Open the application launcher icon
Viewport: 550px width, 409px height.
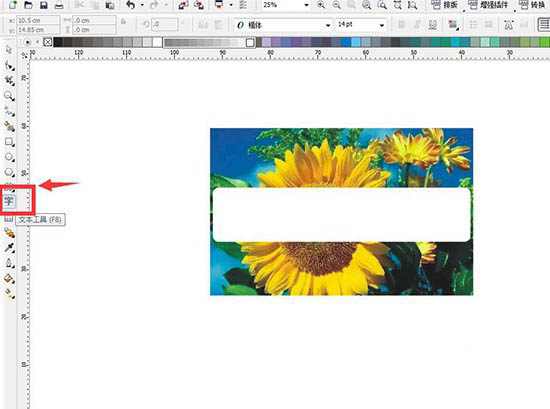coord(219,5)
